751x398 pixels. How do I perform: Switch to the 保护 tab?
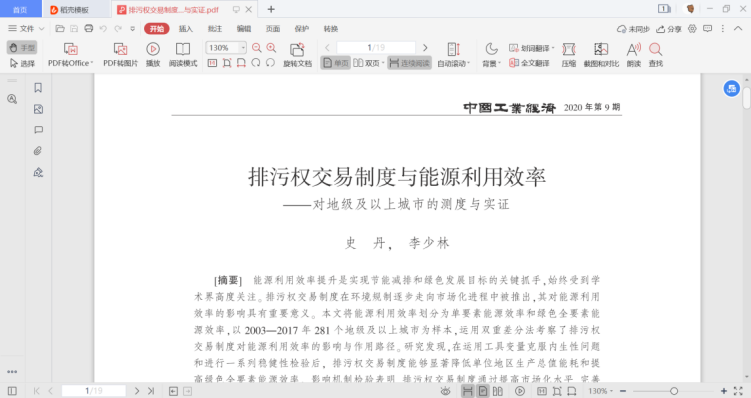point(301,29)
